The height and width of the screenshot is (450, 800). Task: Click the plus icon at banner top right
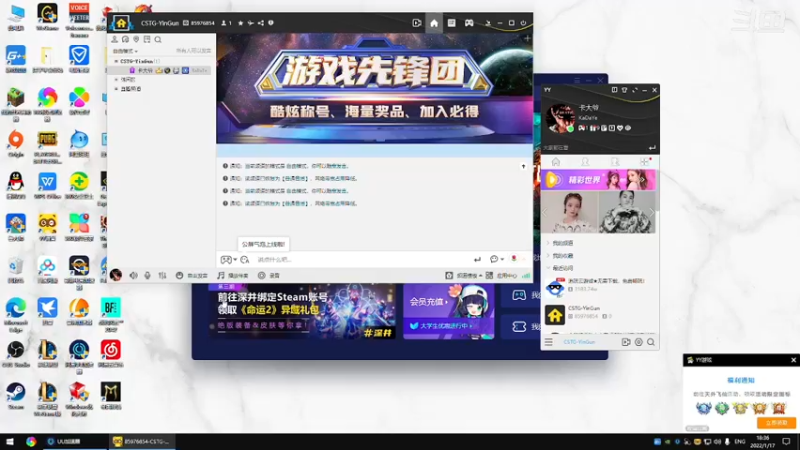pyautogui.click(x=527, y=38)
